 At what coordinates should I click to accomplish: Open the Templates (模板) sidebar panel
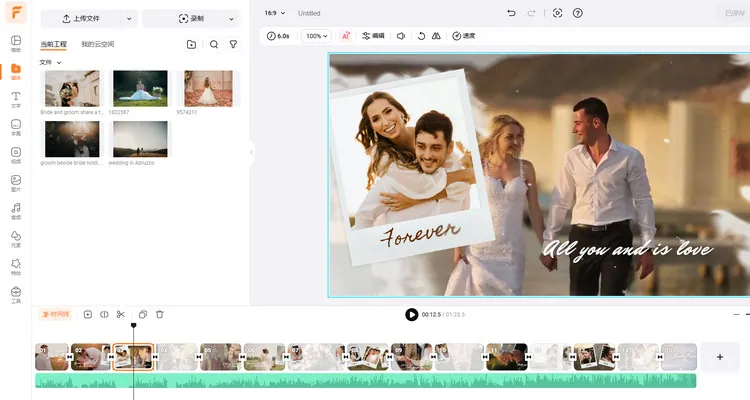click(16, 43)
